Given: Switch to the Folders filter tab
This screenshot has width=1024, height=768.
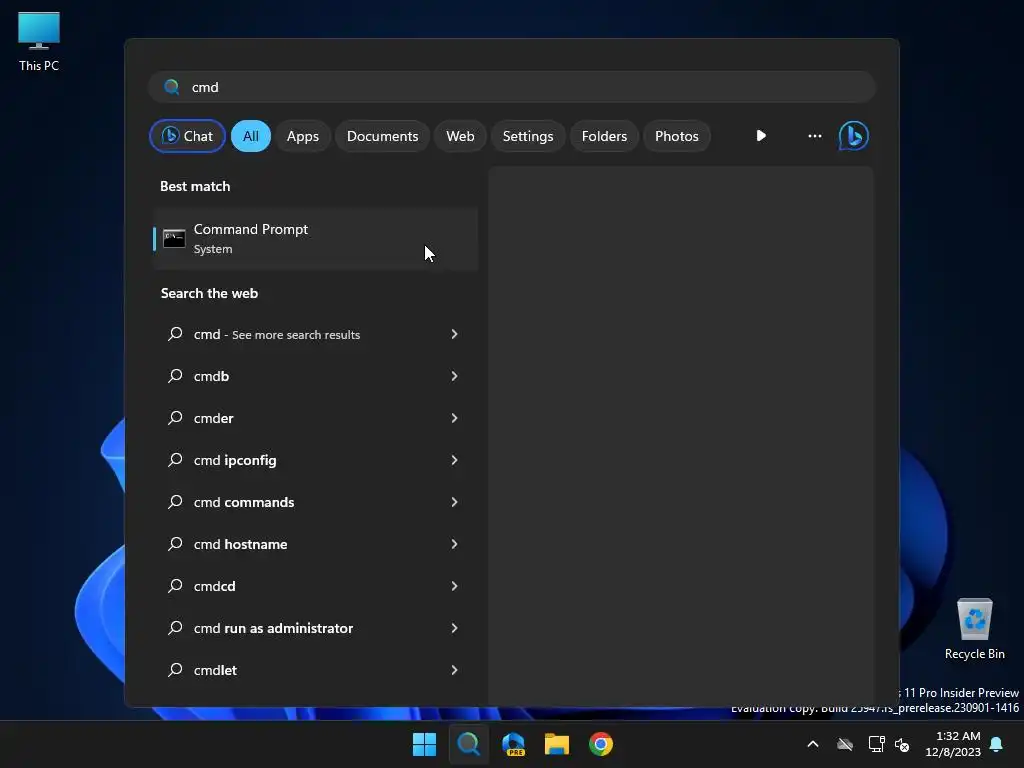Looking at the screenshot, I should click(604, 136).
